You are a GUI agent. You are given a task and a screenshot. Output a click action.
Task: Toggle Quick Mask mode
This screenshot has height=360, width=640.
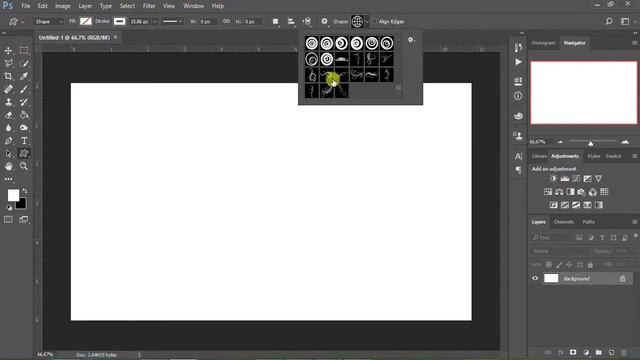click(8, 220)
